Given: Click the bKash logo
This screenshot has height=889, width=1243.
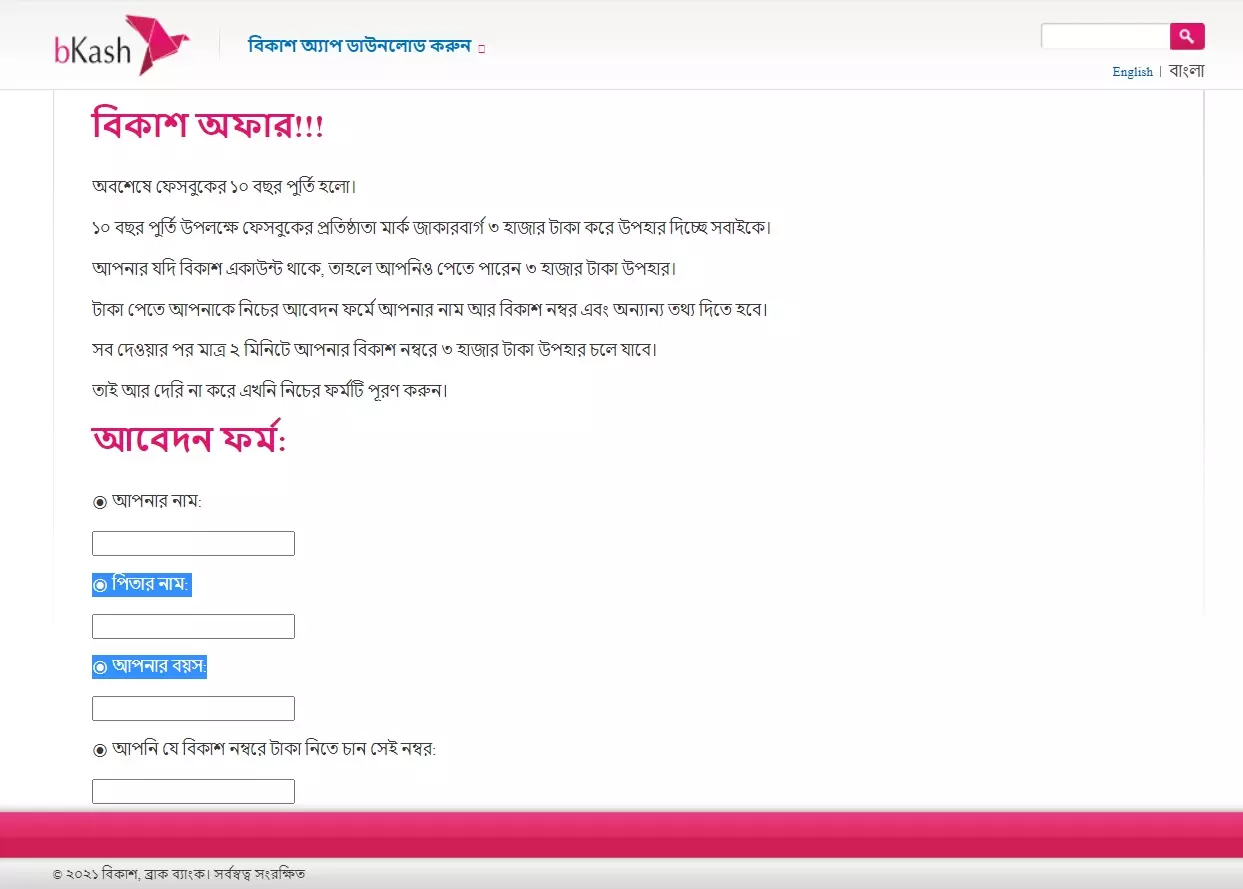Looking at the screenshot, I should [x=121, y=45].
